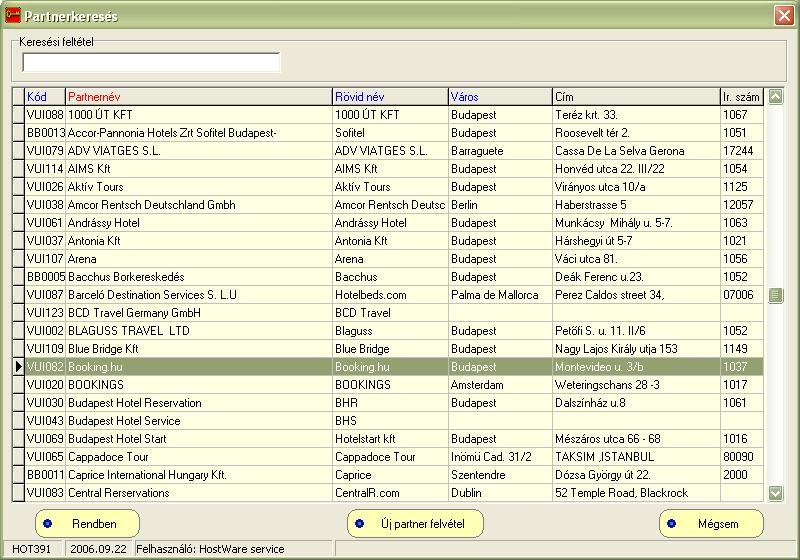Click the scrollbar thumb
Viewport: 800px width, 560px height.
775,295
